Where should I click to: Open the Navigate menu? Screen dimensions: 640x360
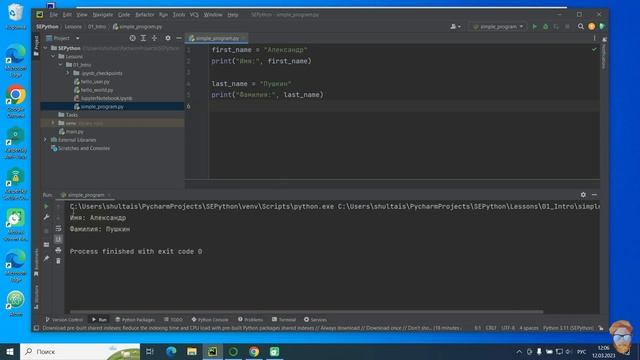point(102,15)
